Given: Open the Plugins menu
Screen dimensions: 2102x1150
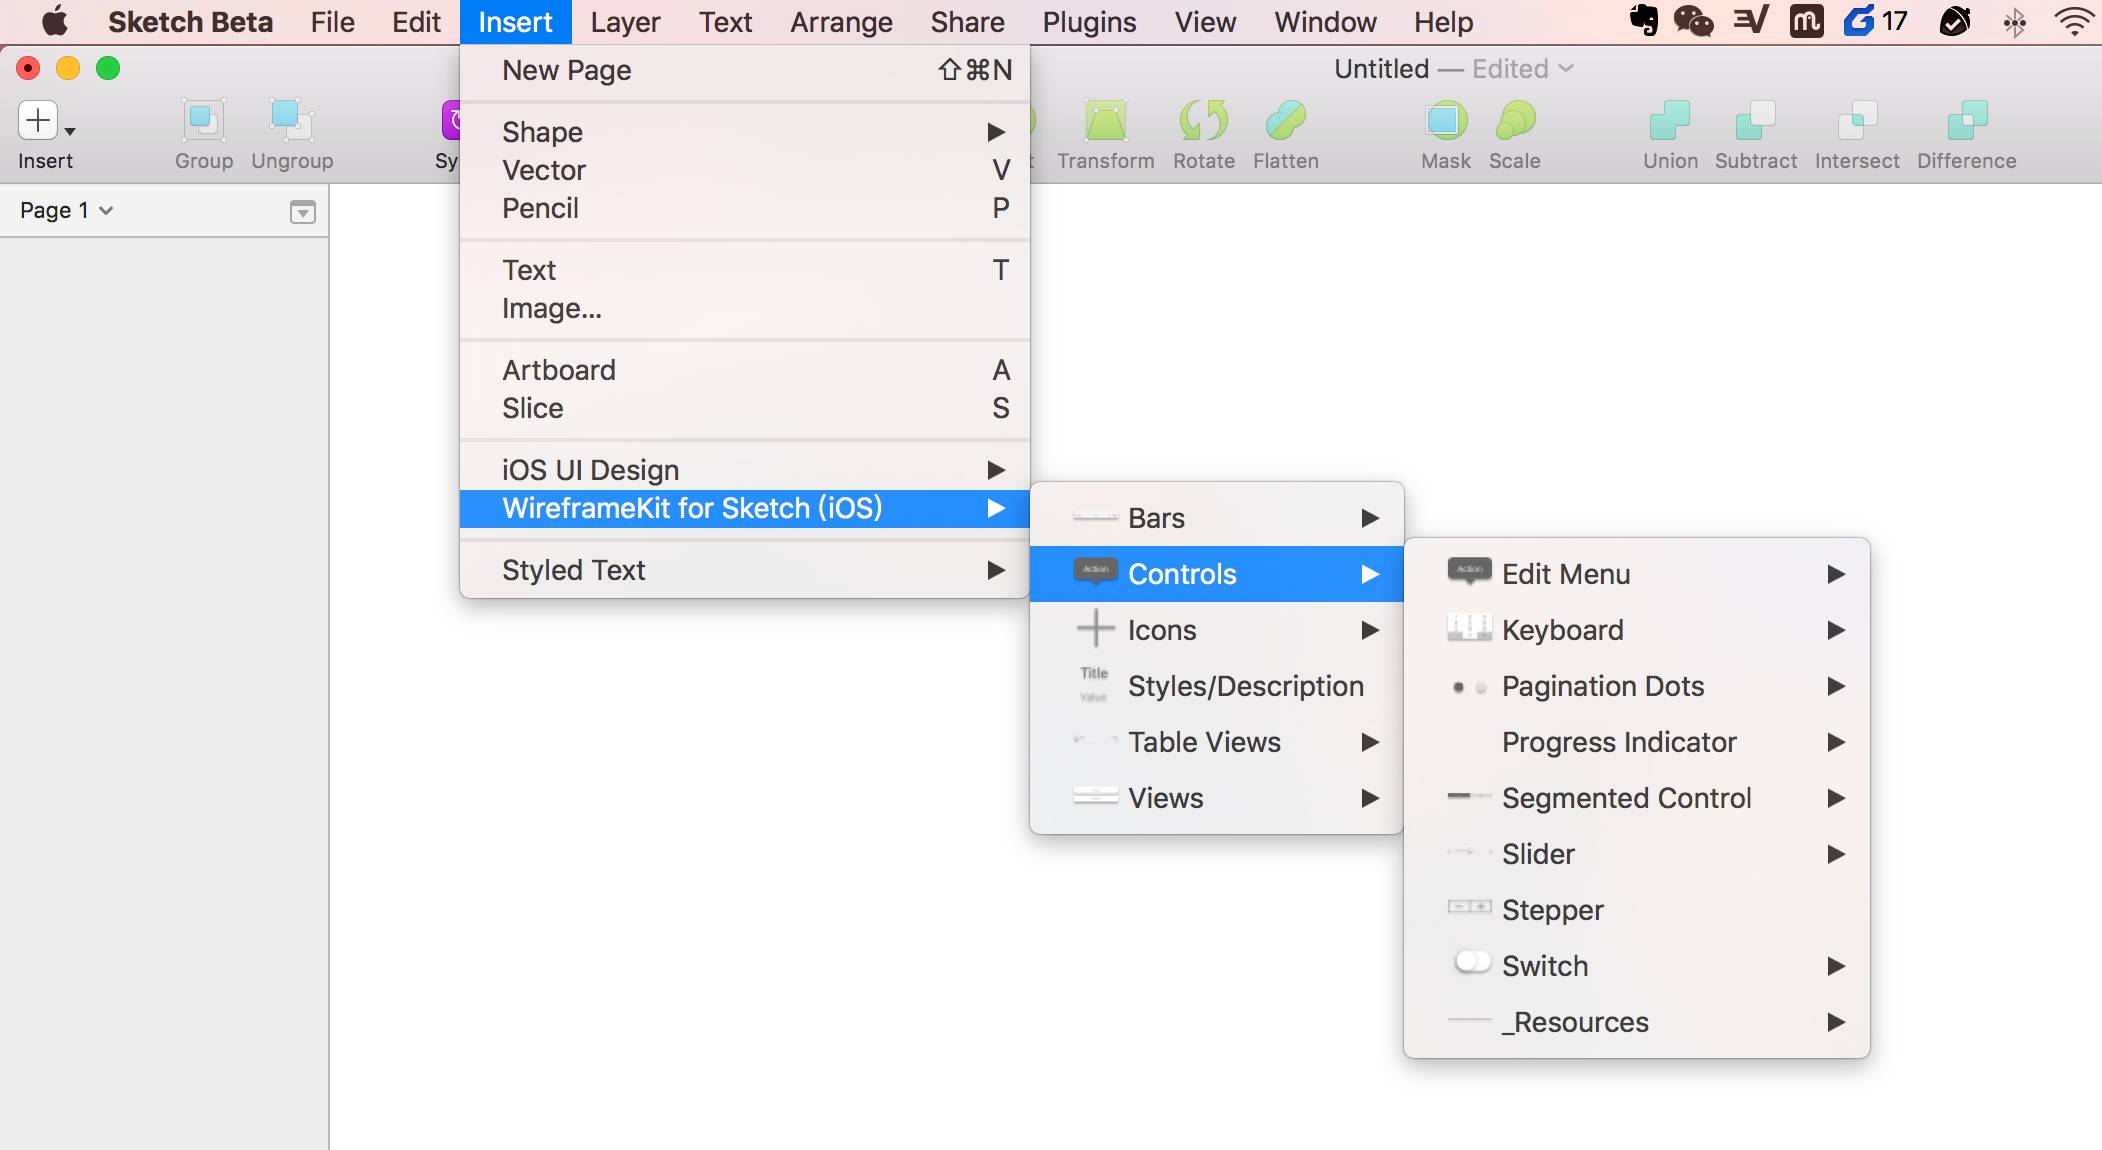Looking at the screenshot, I should click(1089, 22).
